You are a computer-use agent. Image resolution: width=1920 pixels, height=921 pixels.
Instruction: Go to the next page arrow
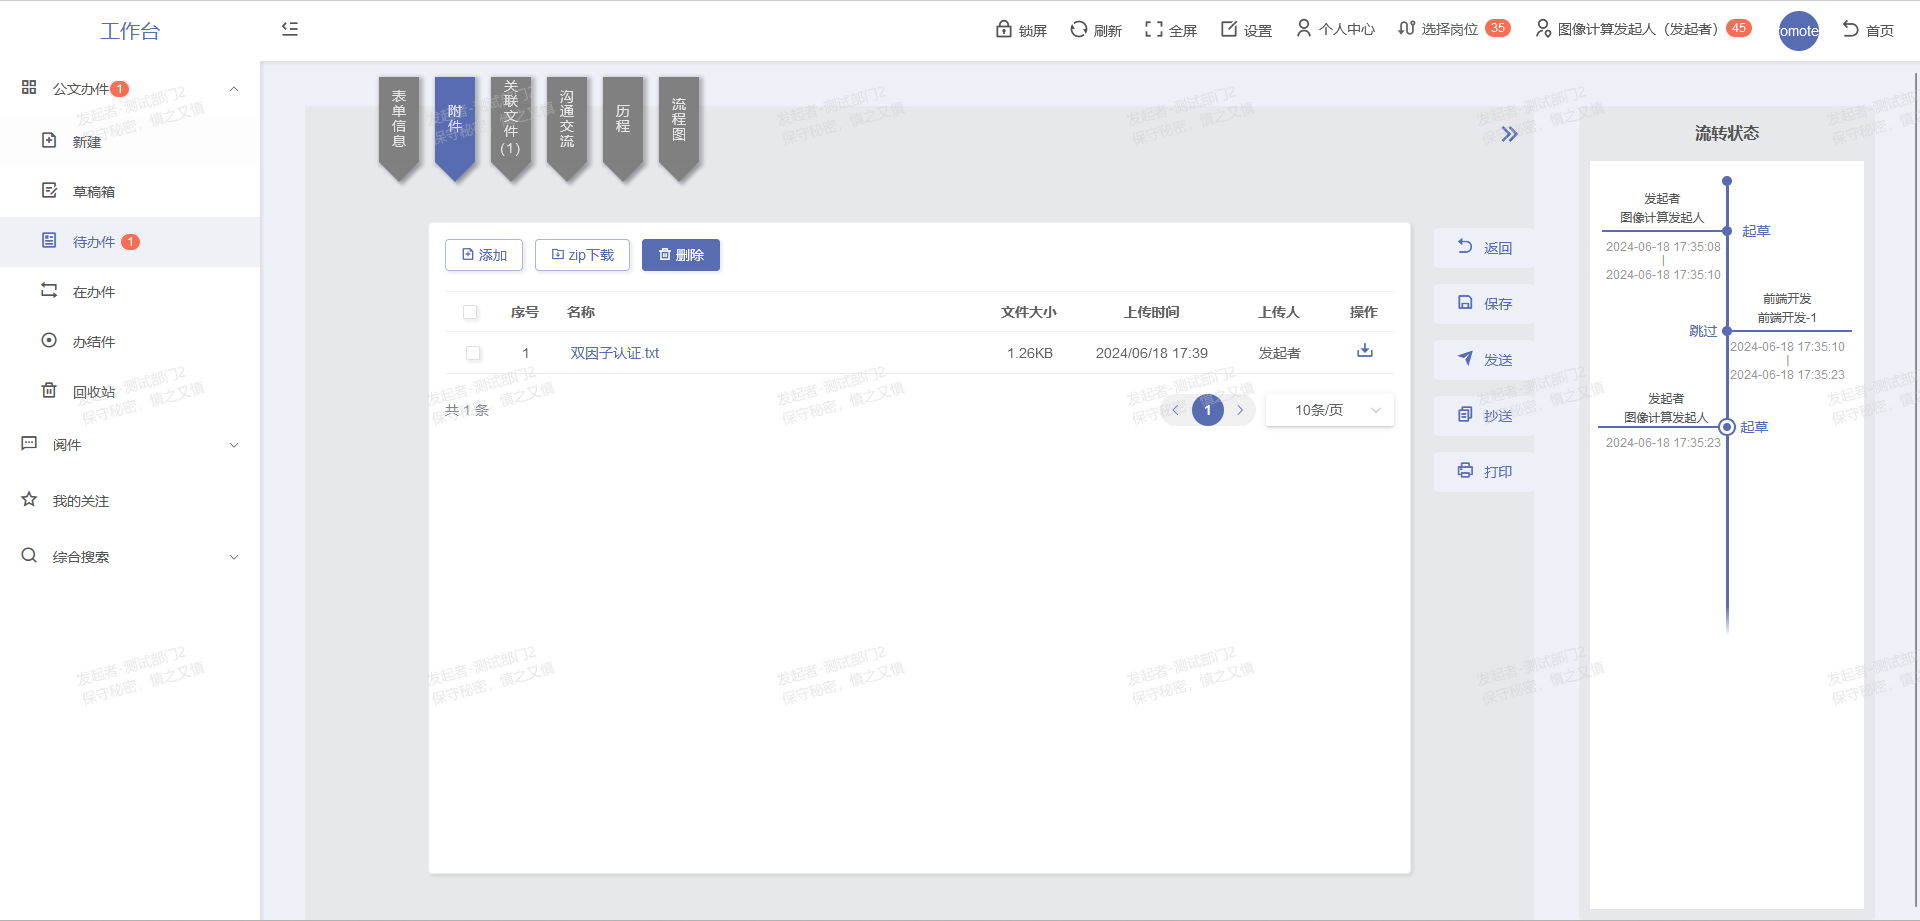point(1240,410)
